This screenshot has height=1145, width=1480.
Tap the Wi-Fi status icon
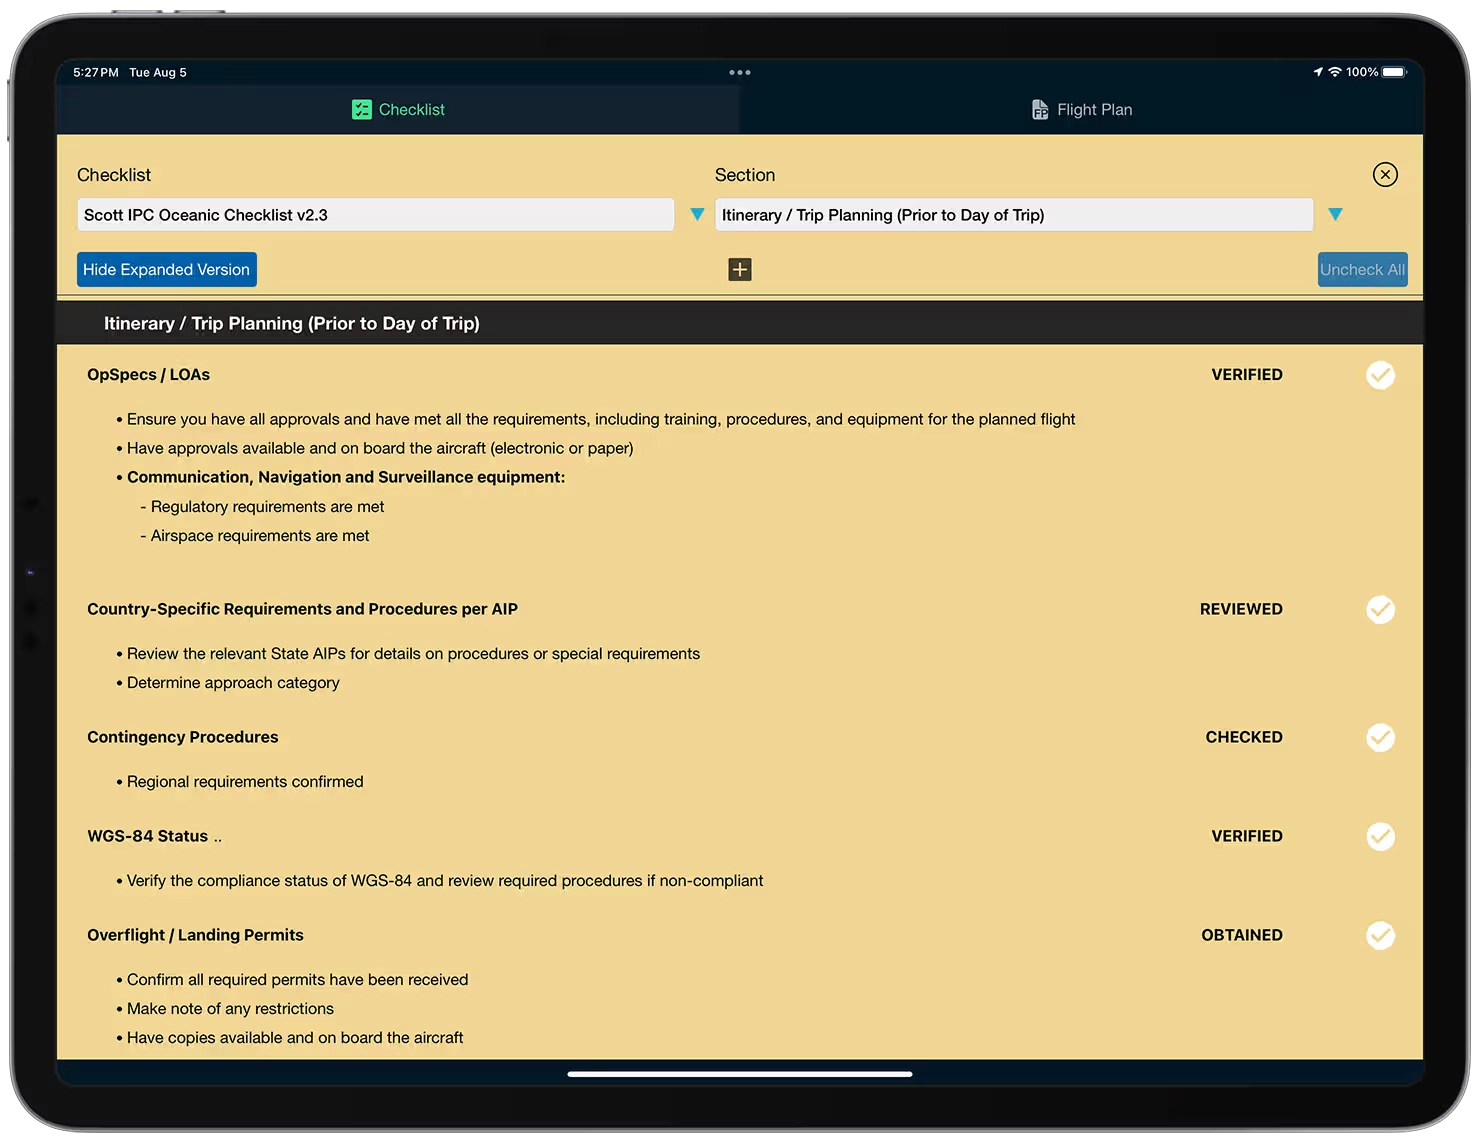coord(1334,72)
